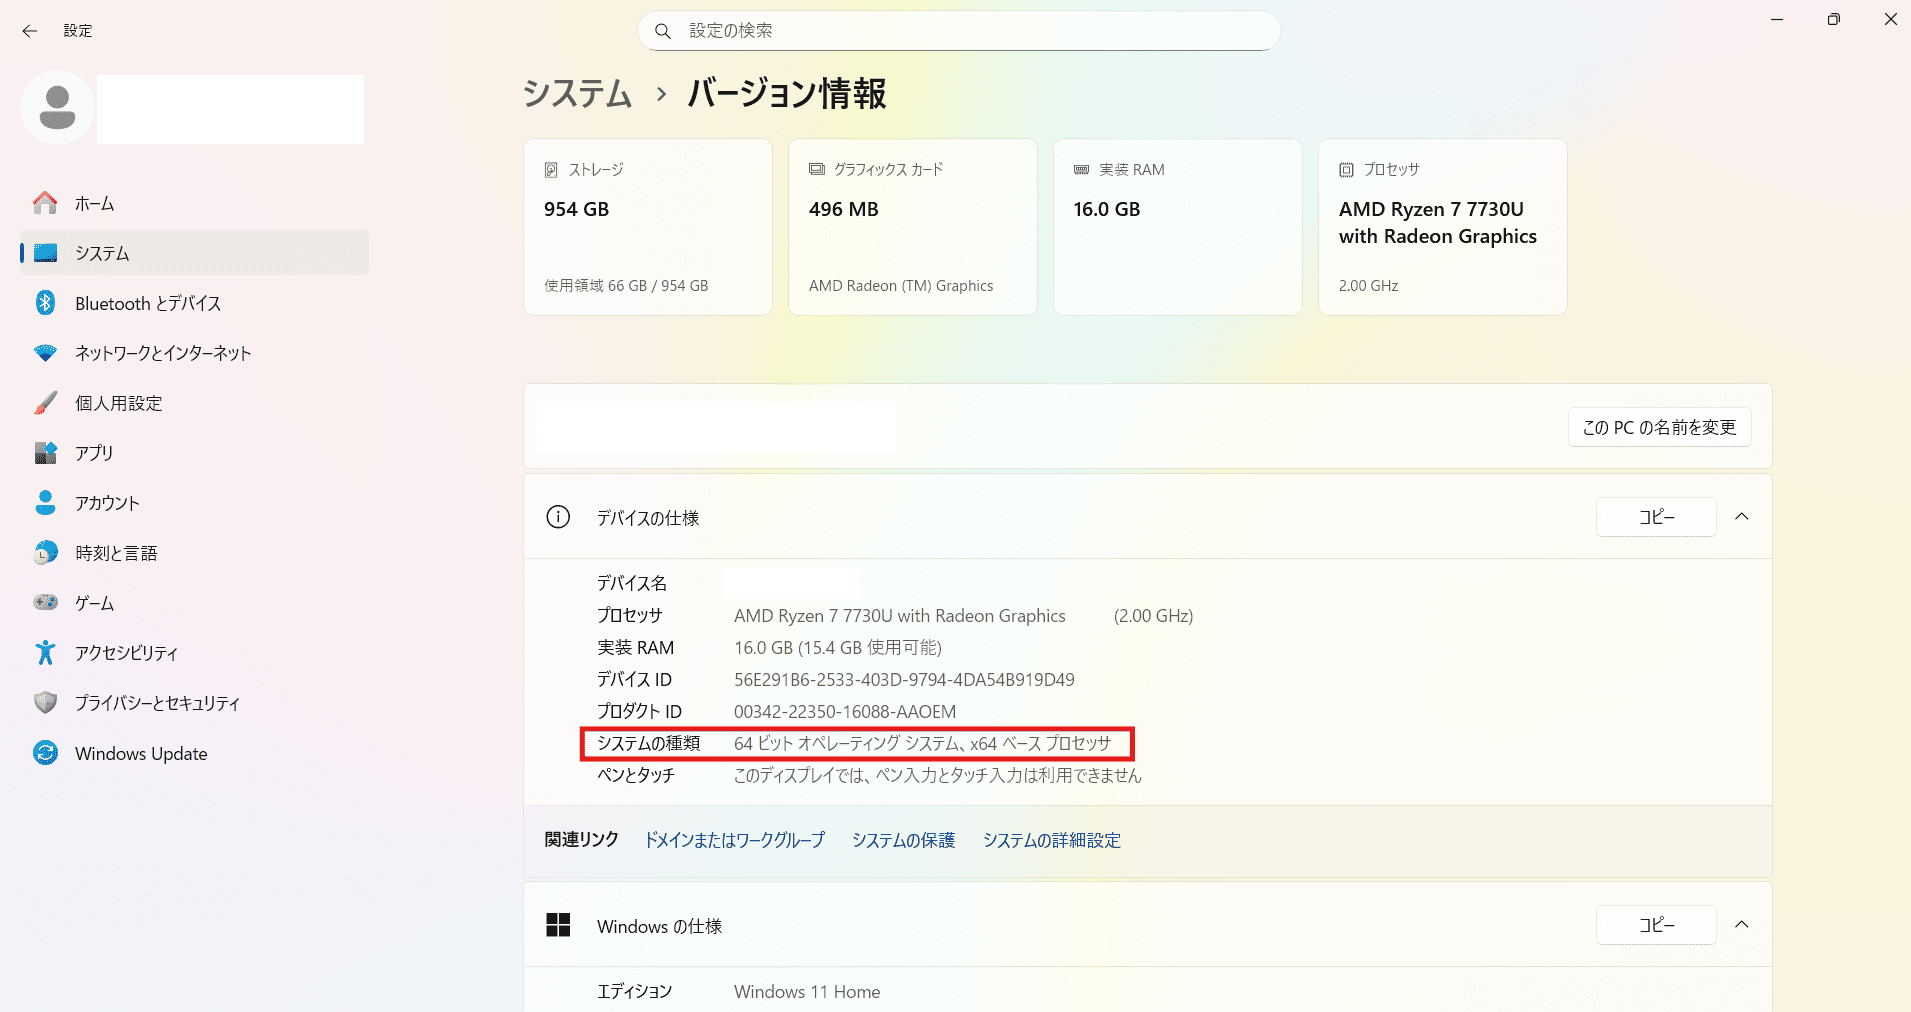Open 個人用設定 in the sidebar
Viewport: 1911px width, 1012px height.
(194, 403)
